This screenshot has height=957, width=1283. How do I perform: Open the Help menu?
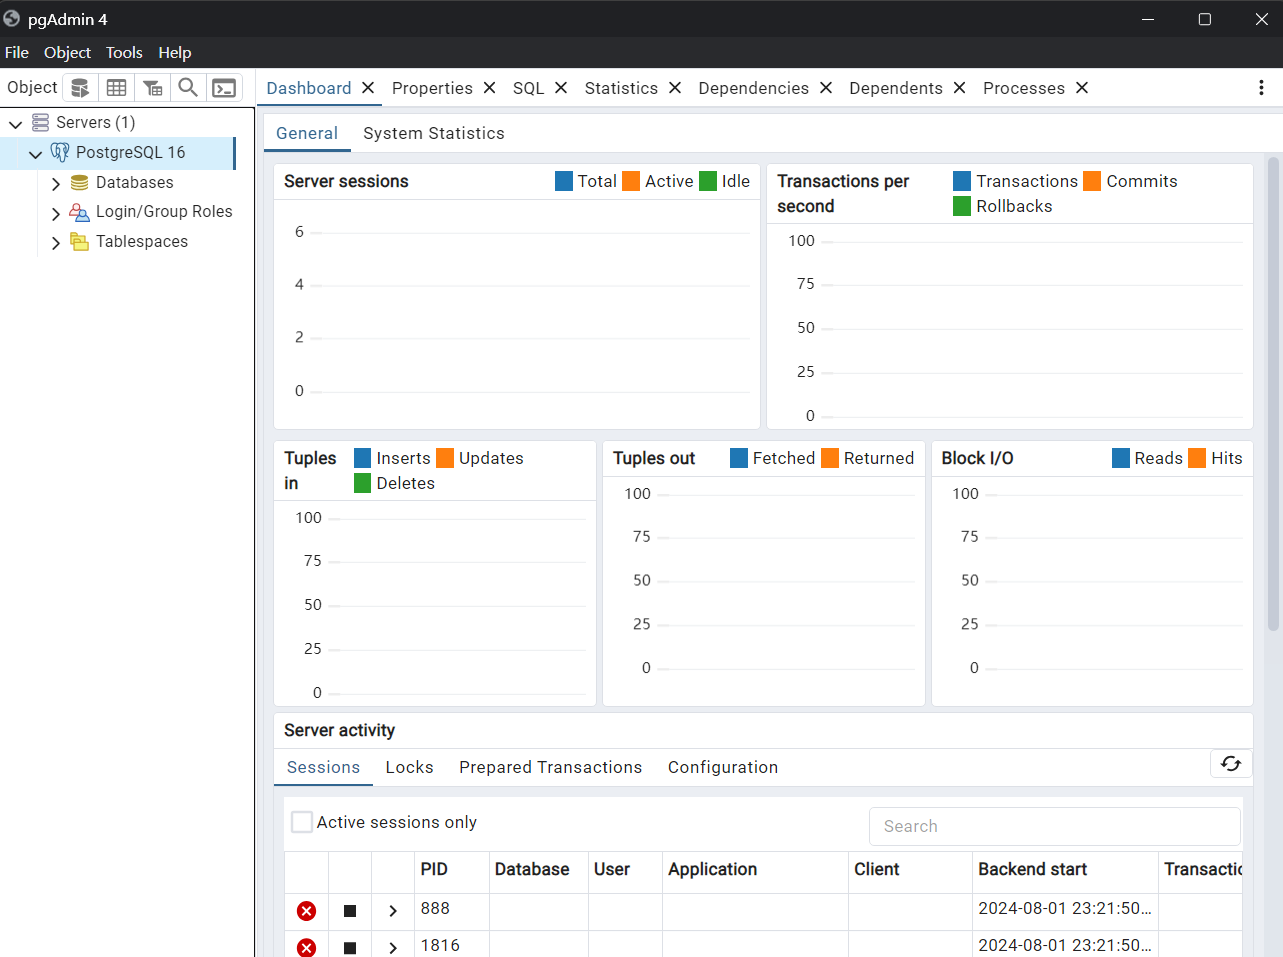click(x=174, y=53)
